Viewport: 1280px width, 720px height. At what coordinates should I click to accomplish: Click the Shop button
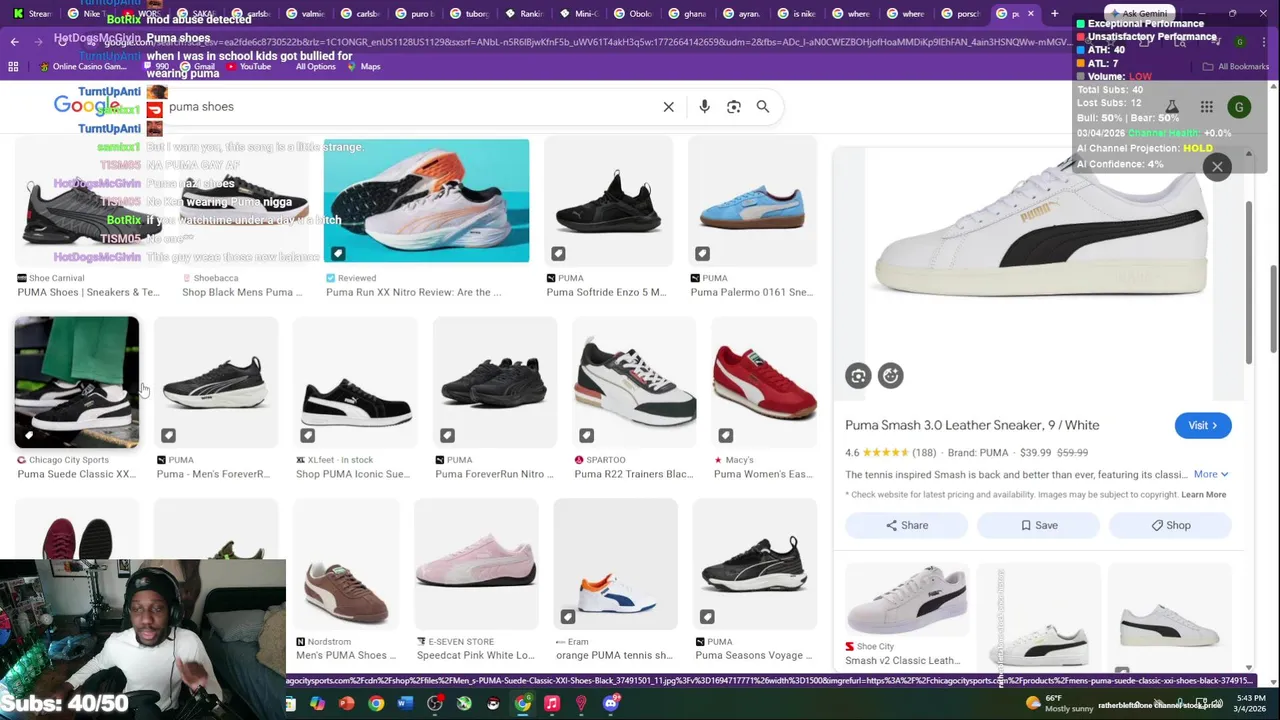[x=1170, y=525]
